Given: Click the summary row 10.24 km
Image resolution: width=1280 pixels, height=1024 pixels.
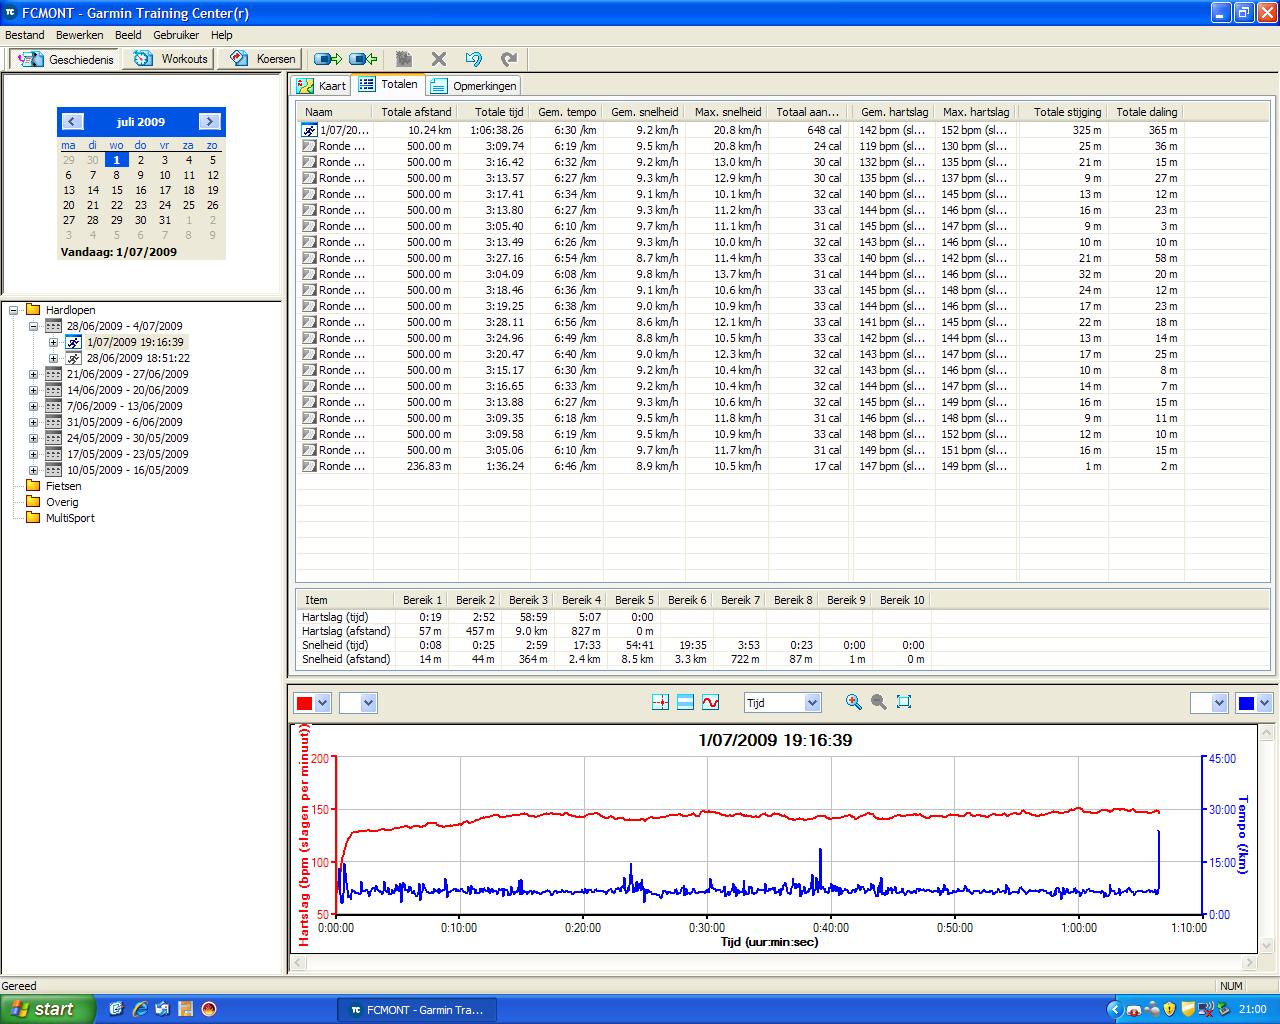Looking at the screenshot, I should pyautogui.click(x=740, y=130).
